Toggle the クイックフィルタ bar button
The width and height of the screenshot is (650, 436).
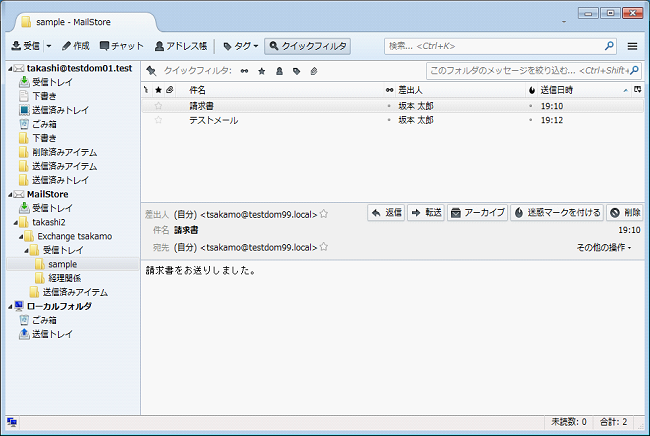pyautogui.click(x=307, y=46)
